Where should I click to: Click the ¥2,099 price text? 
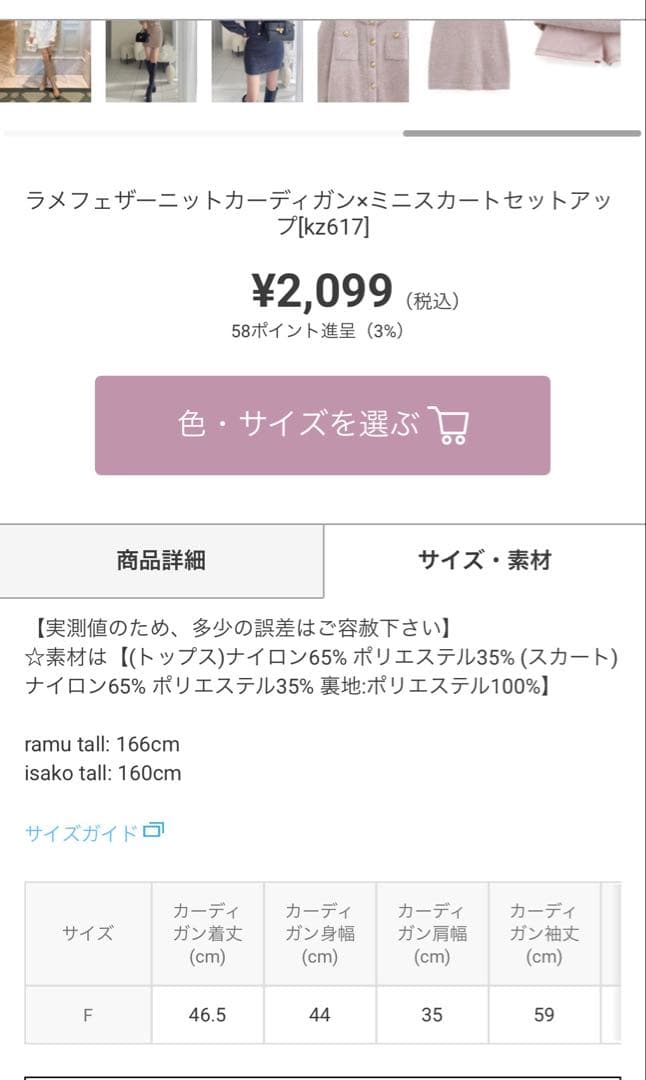point(322,291)
